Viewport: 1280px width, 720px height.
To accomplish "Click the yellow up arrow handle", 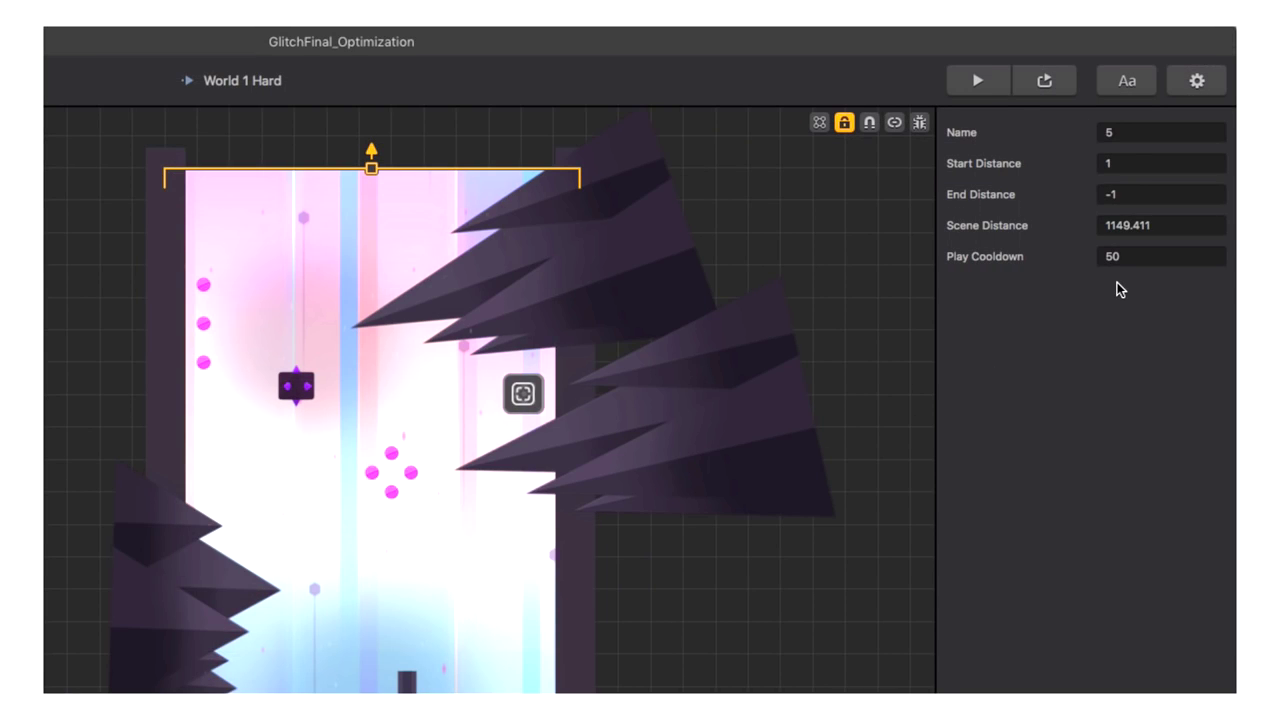I will (x=372, y=151).
